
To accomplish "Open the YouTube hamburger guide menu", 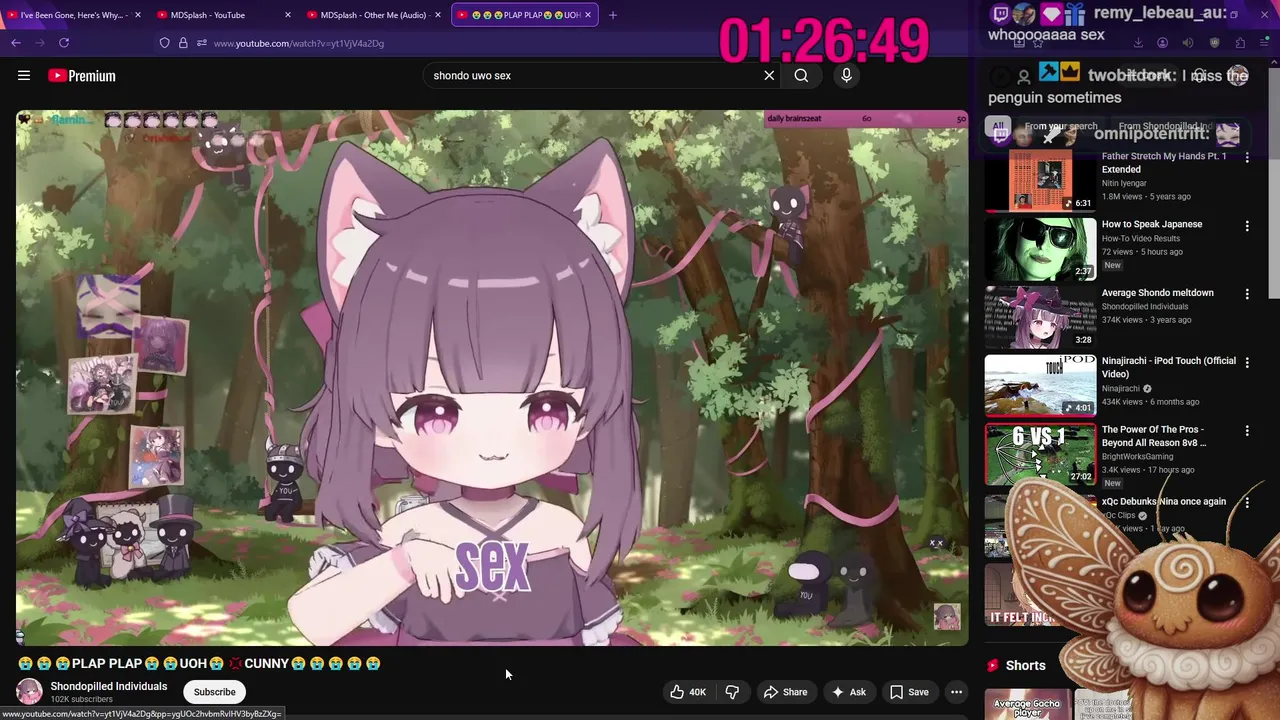I will coord(24,75).
